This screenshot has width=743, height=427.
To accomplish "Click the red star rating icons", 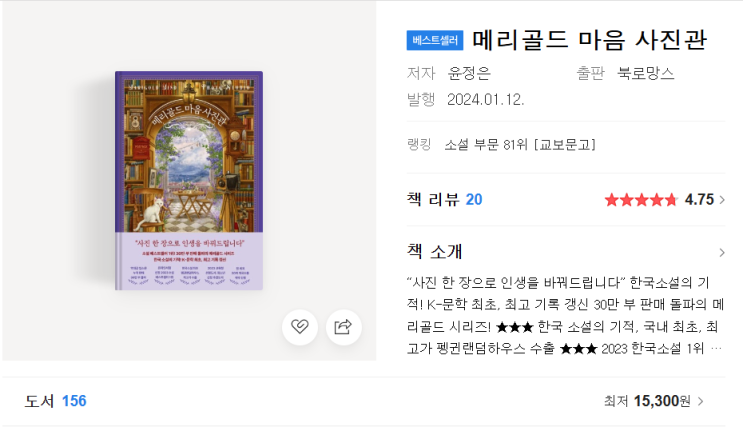I will tap(641, 200).
